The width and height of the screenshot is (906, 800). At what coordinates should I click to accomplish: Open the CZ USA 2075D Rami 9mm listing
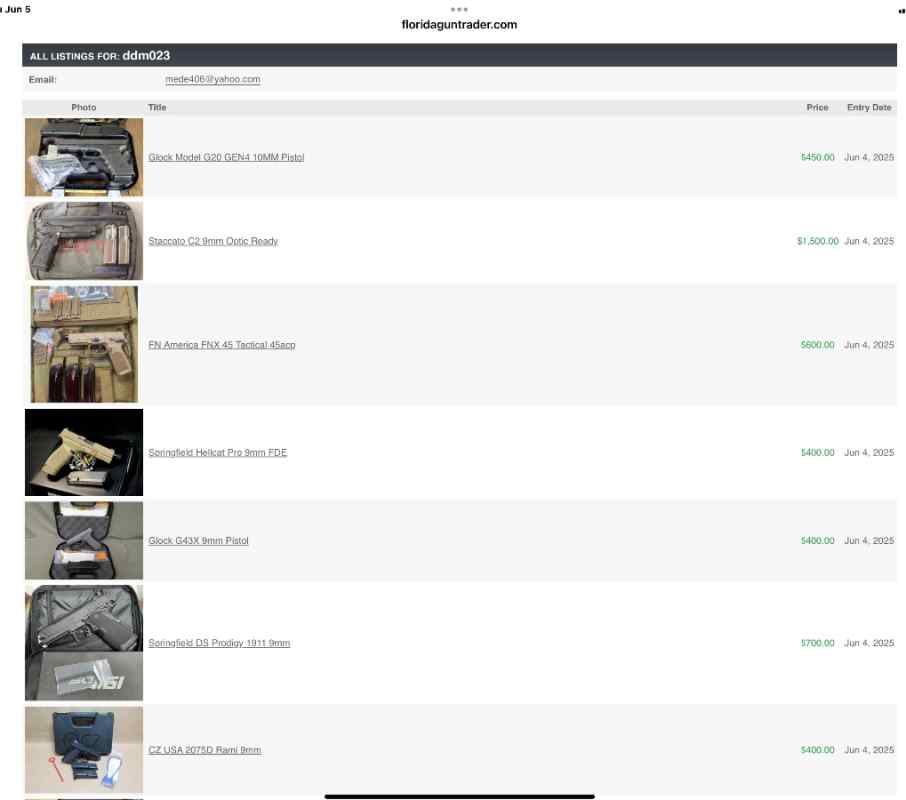click(x=205, y=750)
